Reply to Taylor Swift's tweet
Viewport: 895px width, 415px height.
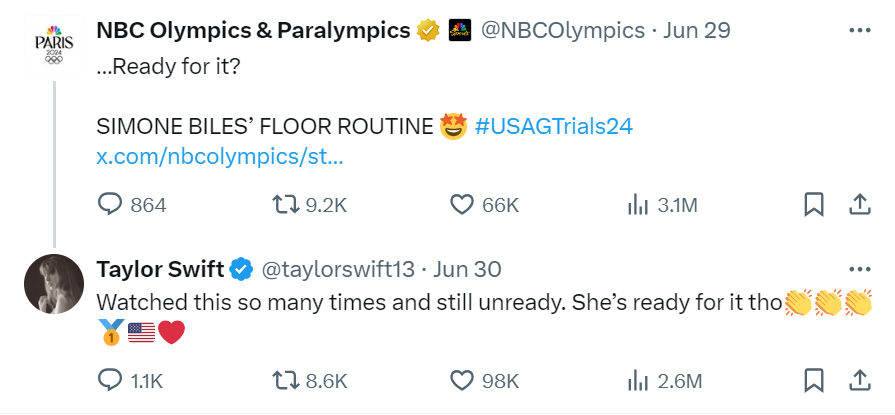coord(109,381)
